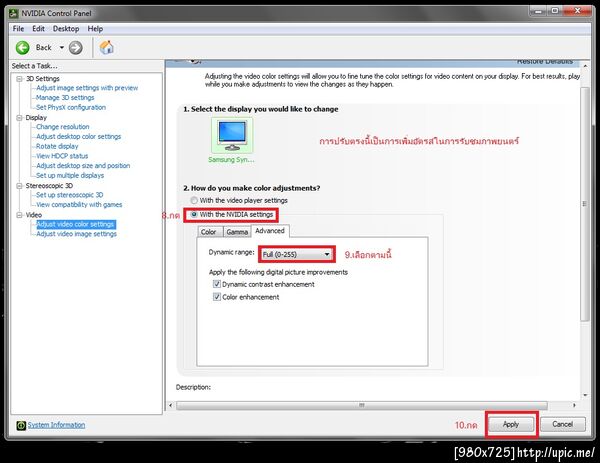Open Change resolution
Screen dimensions: 600x463
63,127
